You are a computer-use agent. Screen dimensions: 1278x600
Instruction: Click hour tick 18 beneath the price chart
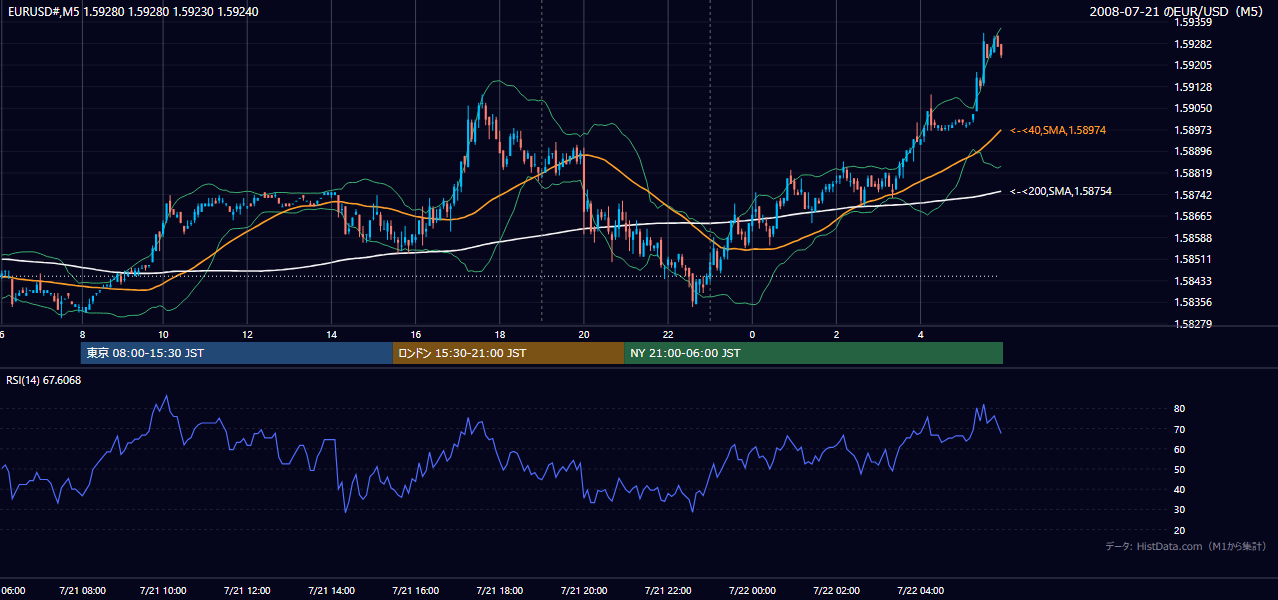(499, 335)
